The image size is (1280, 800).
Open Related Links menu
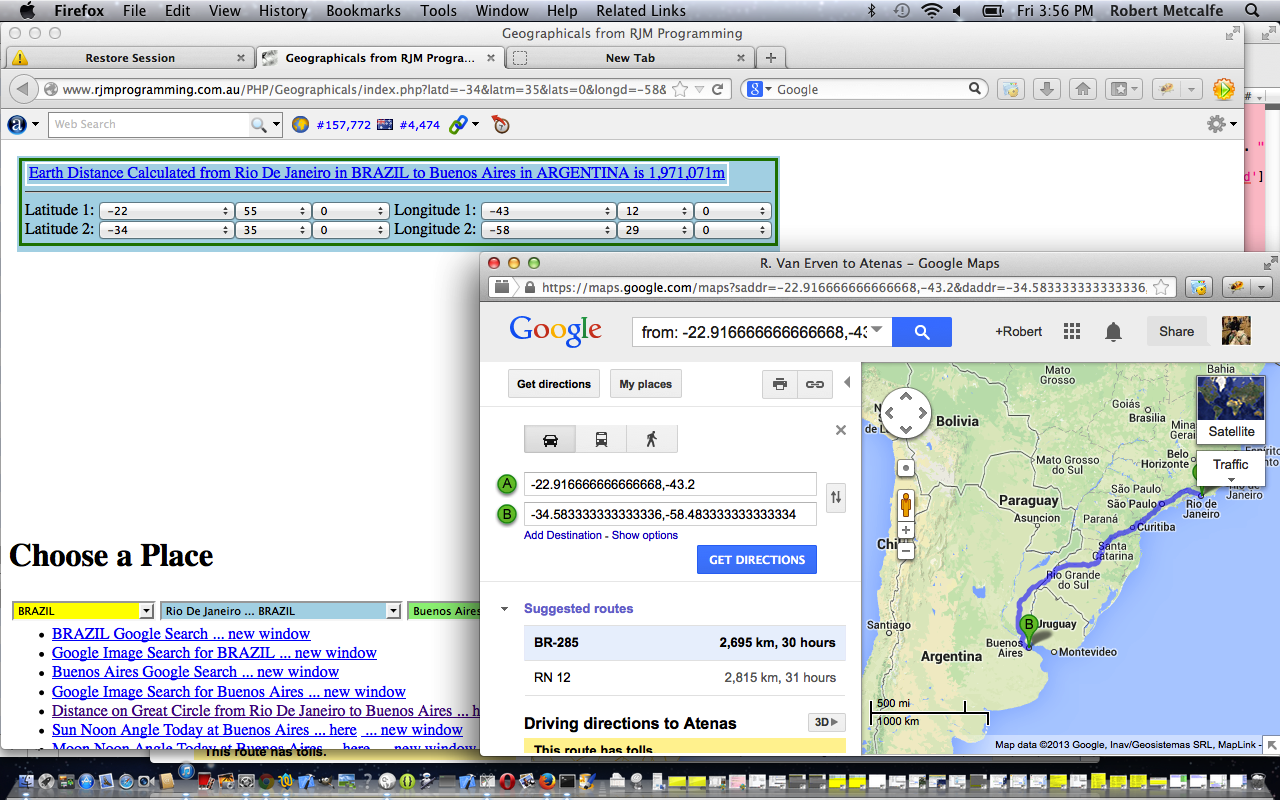pyautogui.click(x=641, y=11)
